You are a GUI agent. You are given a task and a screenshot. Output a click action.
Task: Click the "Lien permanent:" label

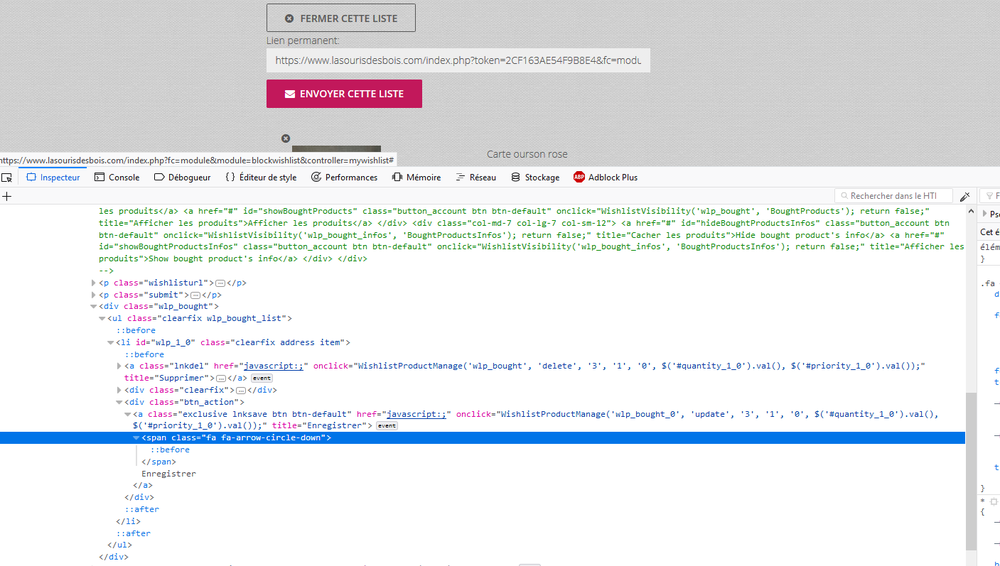coord(303,40)
